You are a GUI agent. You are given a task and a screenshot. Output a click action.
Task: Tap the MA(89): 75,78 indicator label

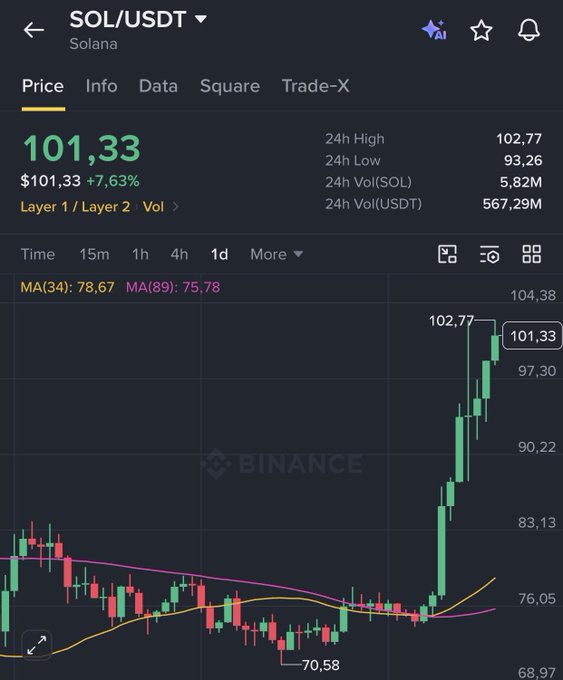[173, 287]
